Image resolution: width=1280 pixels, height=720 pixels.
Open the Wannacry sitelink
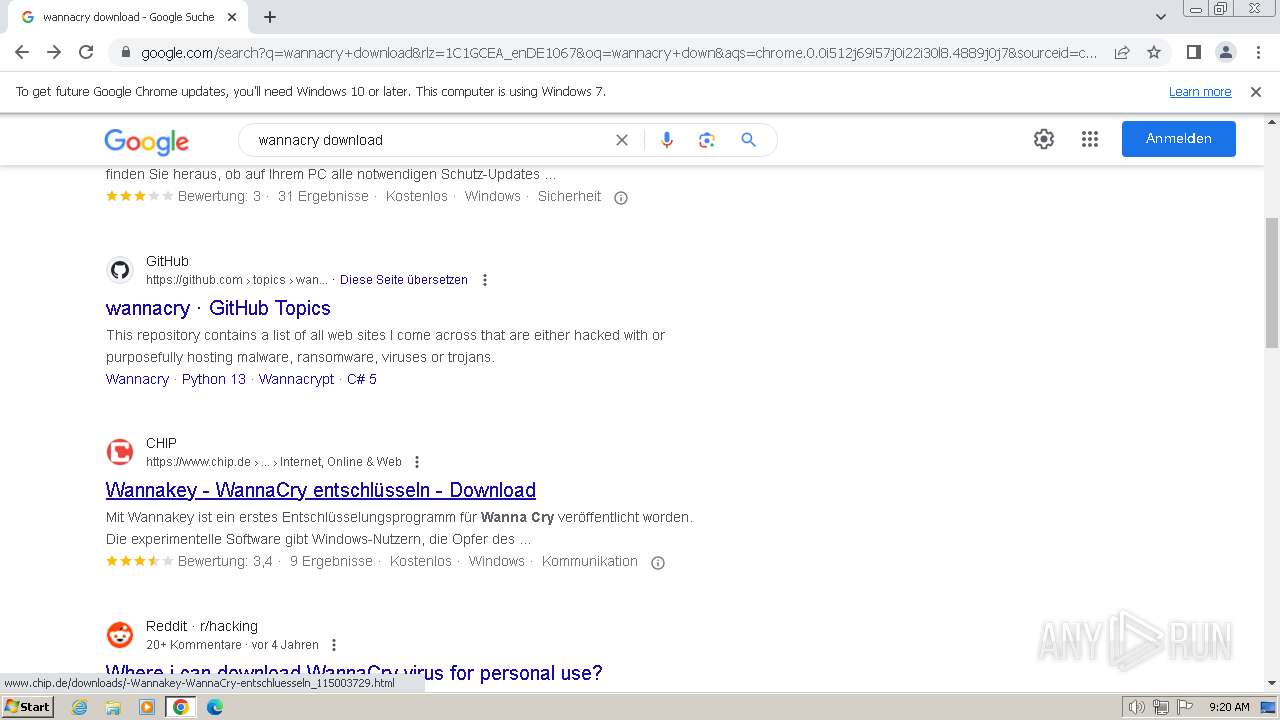tap(137, 379)
